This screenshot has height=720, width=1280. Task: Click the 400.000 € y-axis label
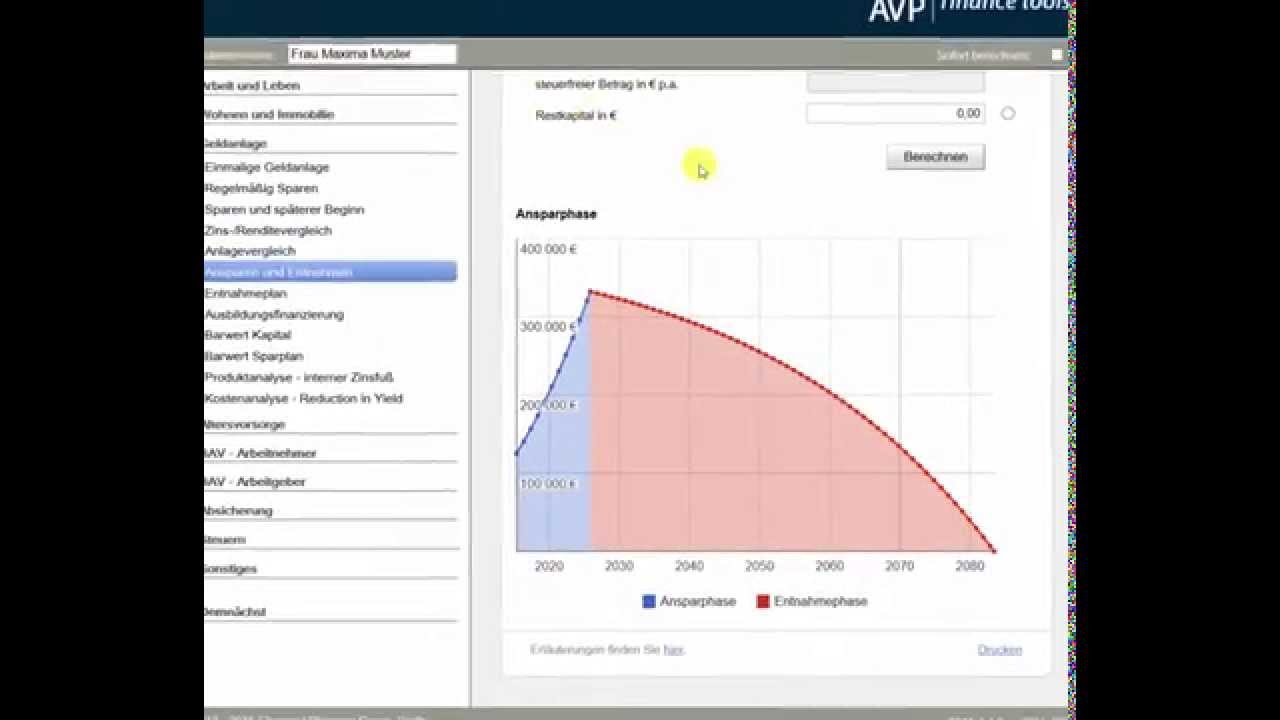(x=548, y=249)
